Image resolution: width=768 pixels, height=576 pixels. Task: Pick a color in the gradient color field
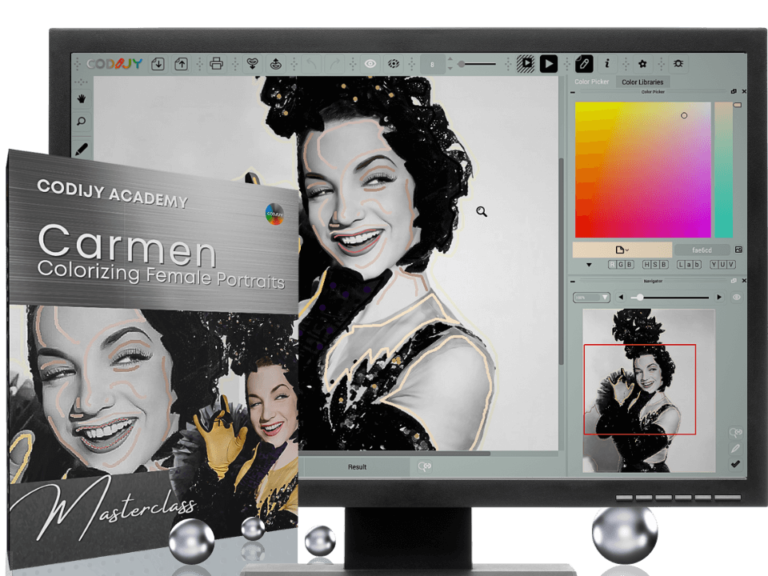[x=643, y=169]
